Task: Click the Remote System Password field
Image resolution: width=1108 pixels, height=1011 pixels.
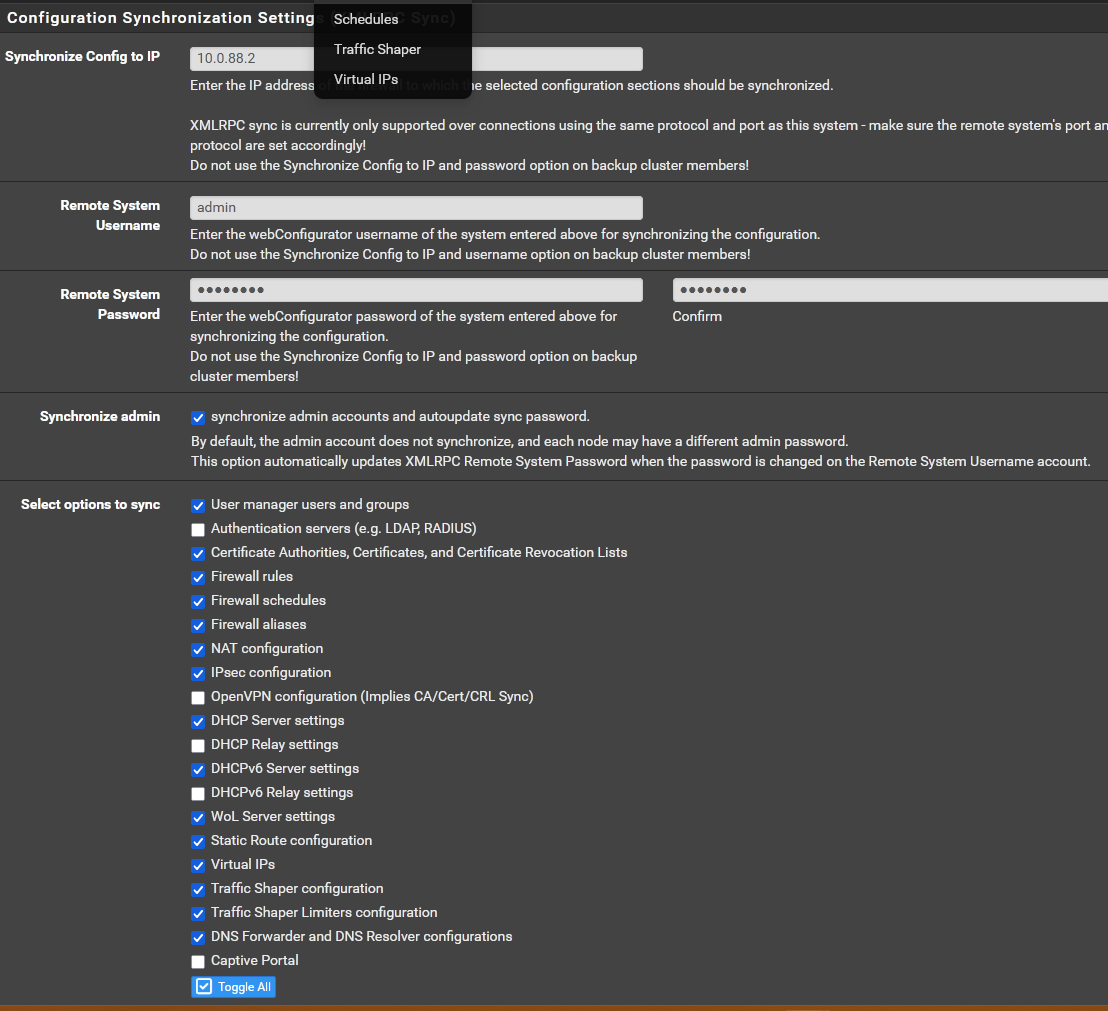Action: coord(416,290)
